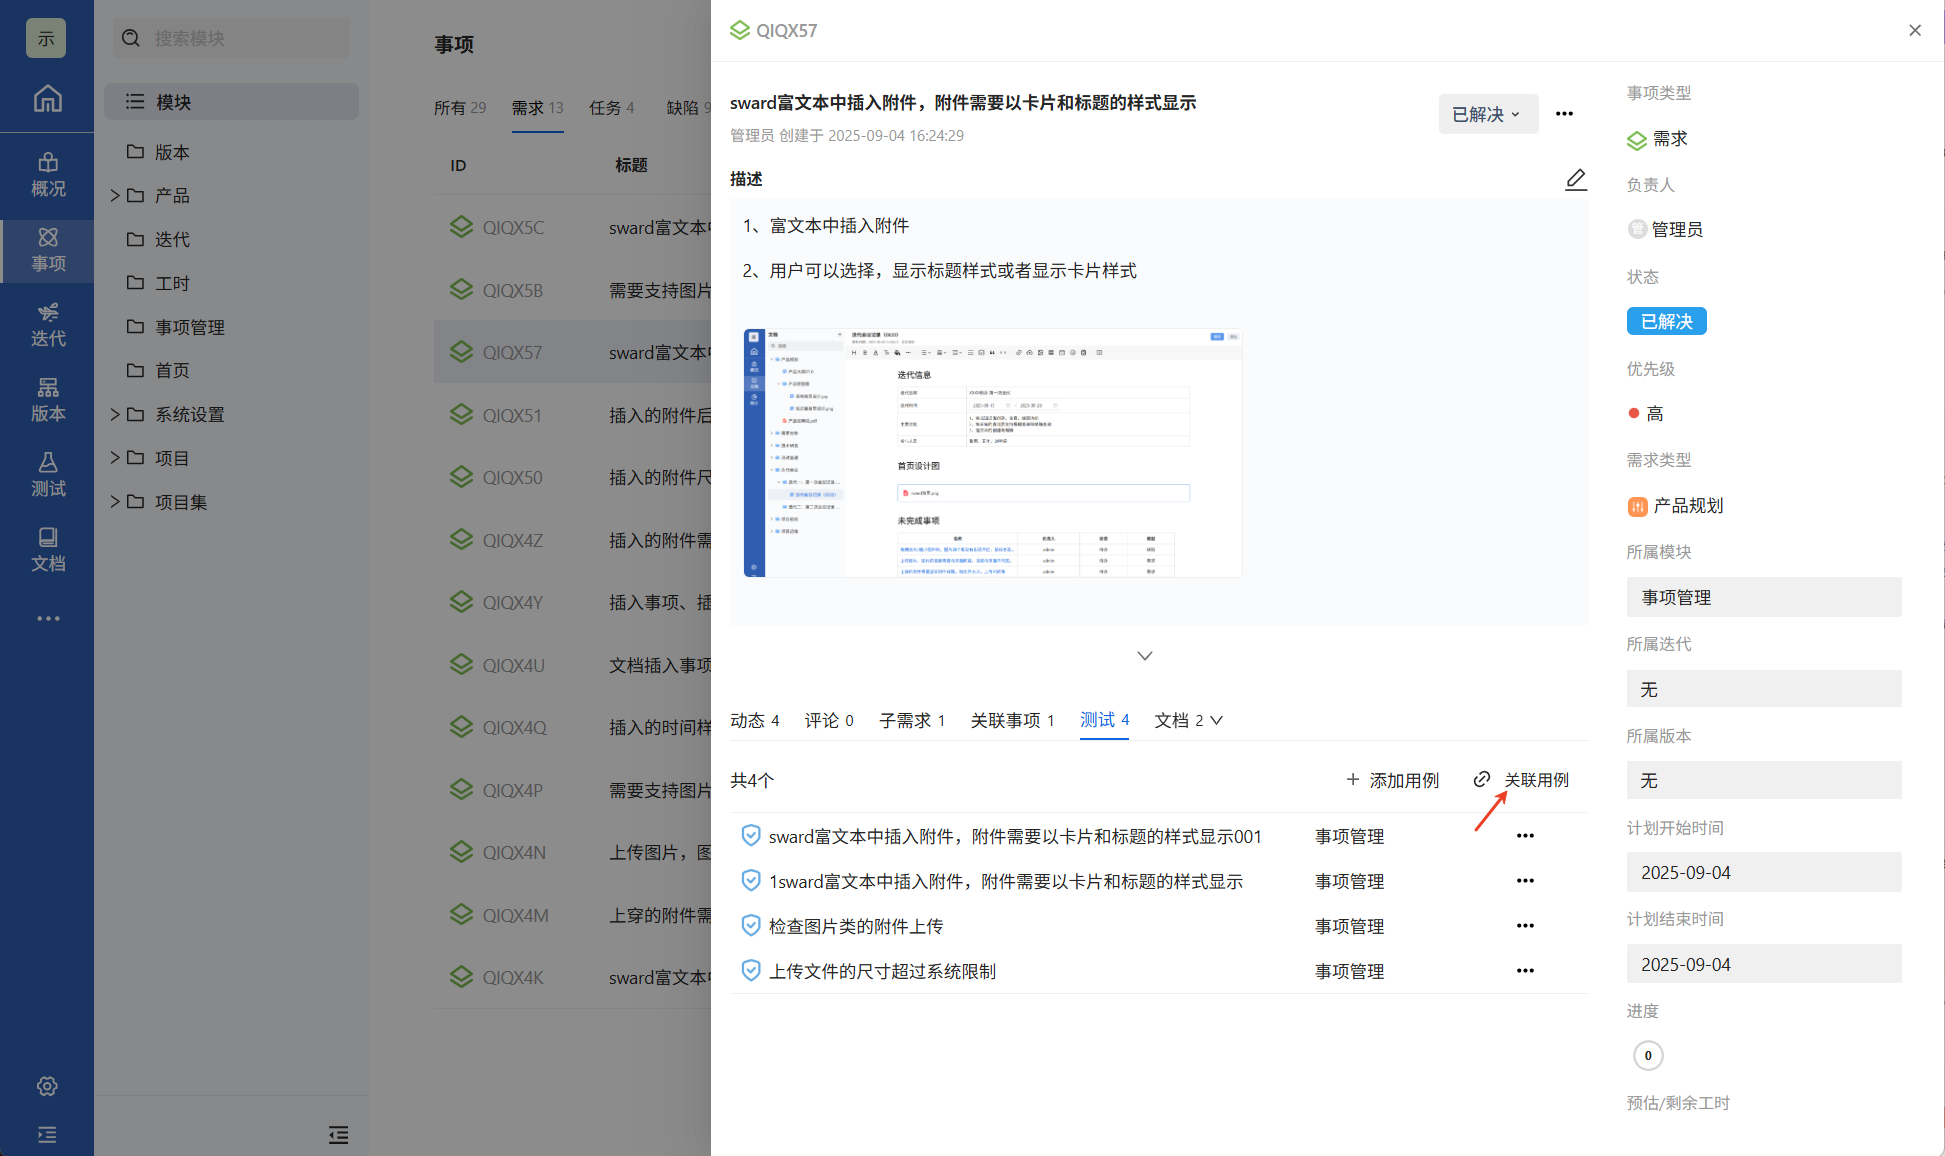Image resolution: width=1945 pixels, height=1156 pixels.
Task: Open the home icon in sidebar
Action: click(47, 98)
